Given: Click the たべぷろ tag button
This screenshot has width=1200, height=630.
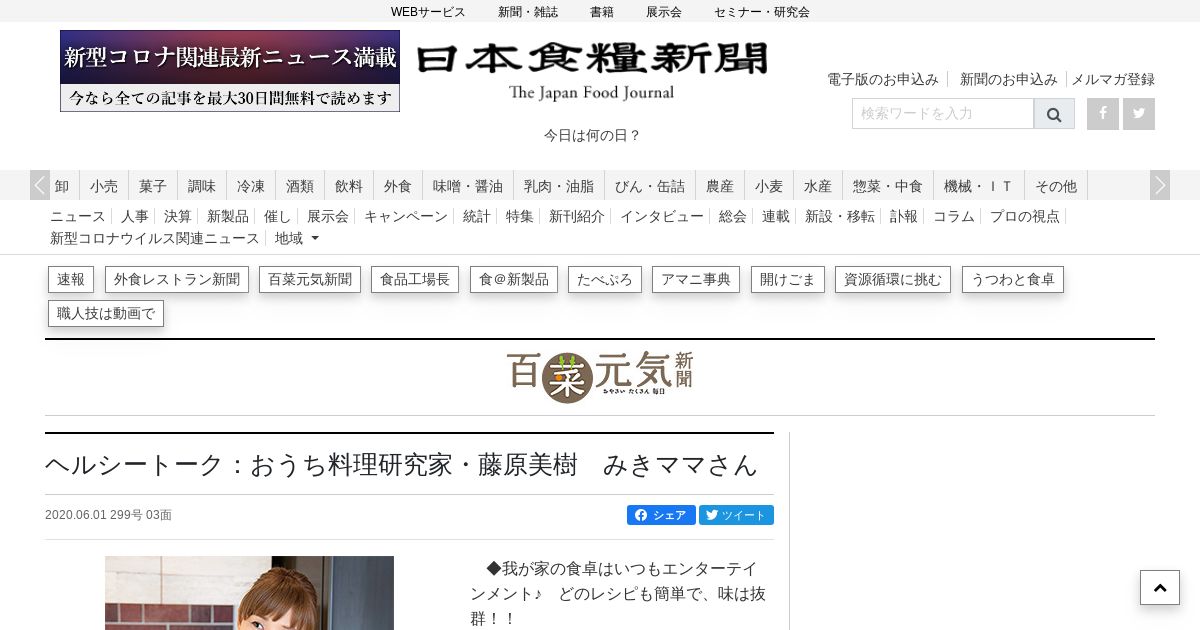Looking at the screenshot, I should [x=605, y=280].
